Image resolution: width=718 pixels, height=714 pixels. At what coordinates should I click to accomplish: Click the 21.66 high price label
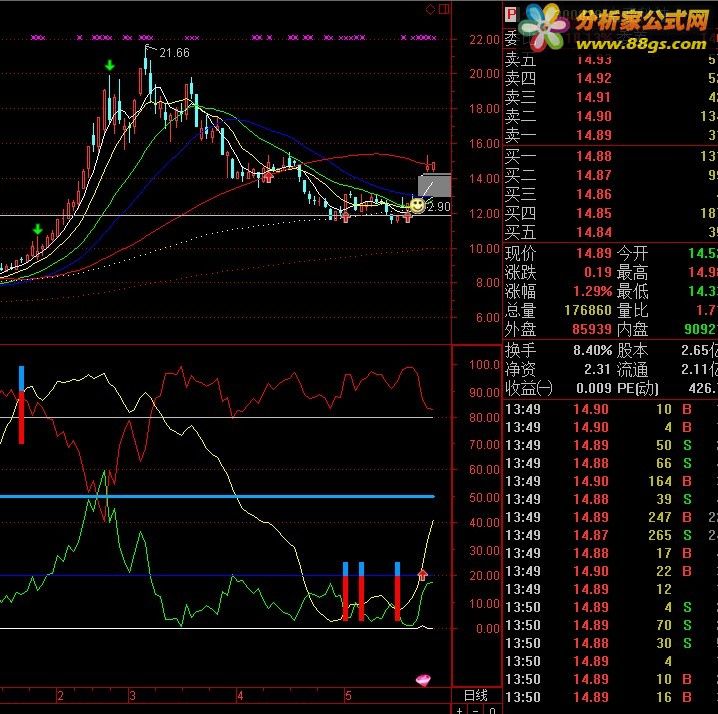coord(174,53)
